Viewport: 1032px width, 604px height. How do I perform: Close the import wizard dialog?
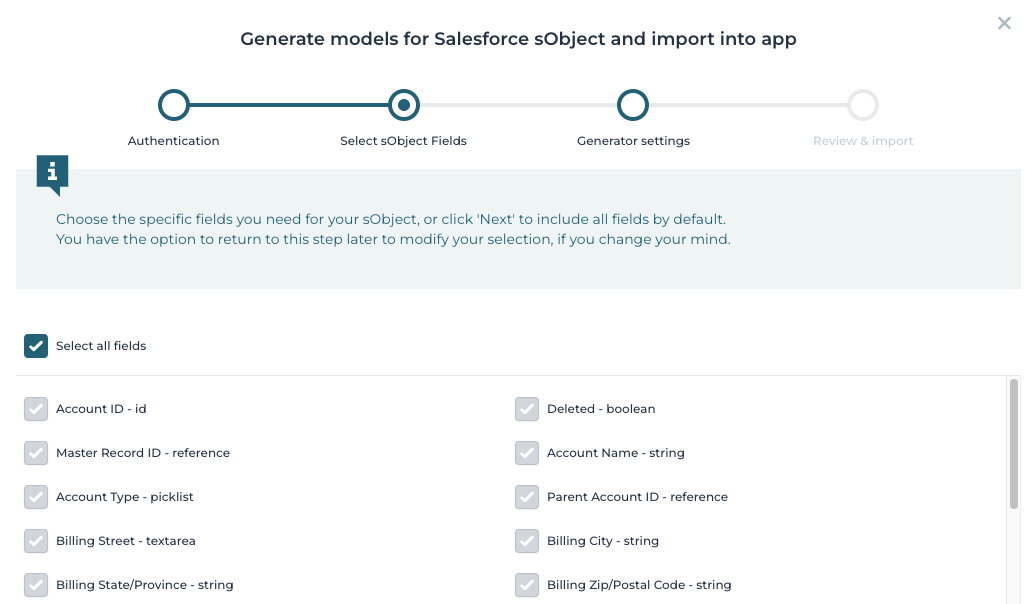click(1004, 23)
